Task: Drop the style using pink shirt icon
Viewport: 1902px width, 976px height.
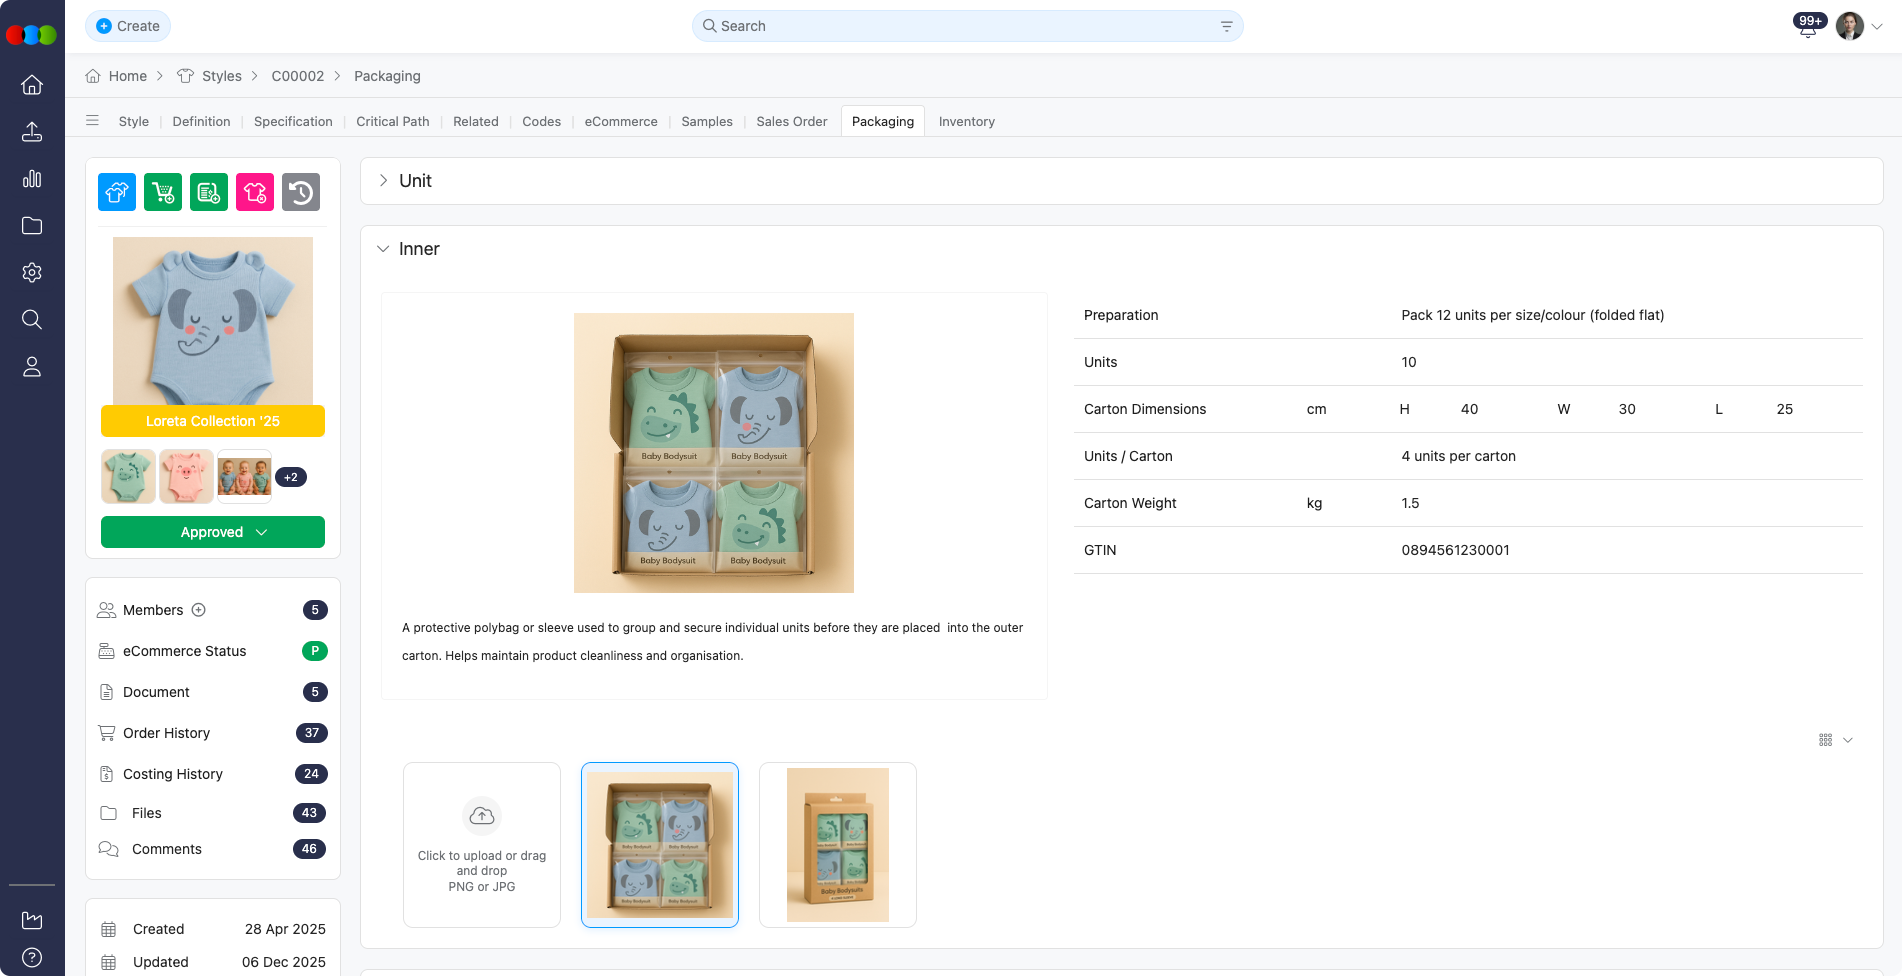Action: [x=255, y=192]
